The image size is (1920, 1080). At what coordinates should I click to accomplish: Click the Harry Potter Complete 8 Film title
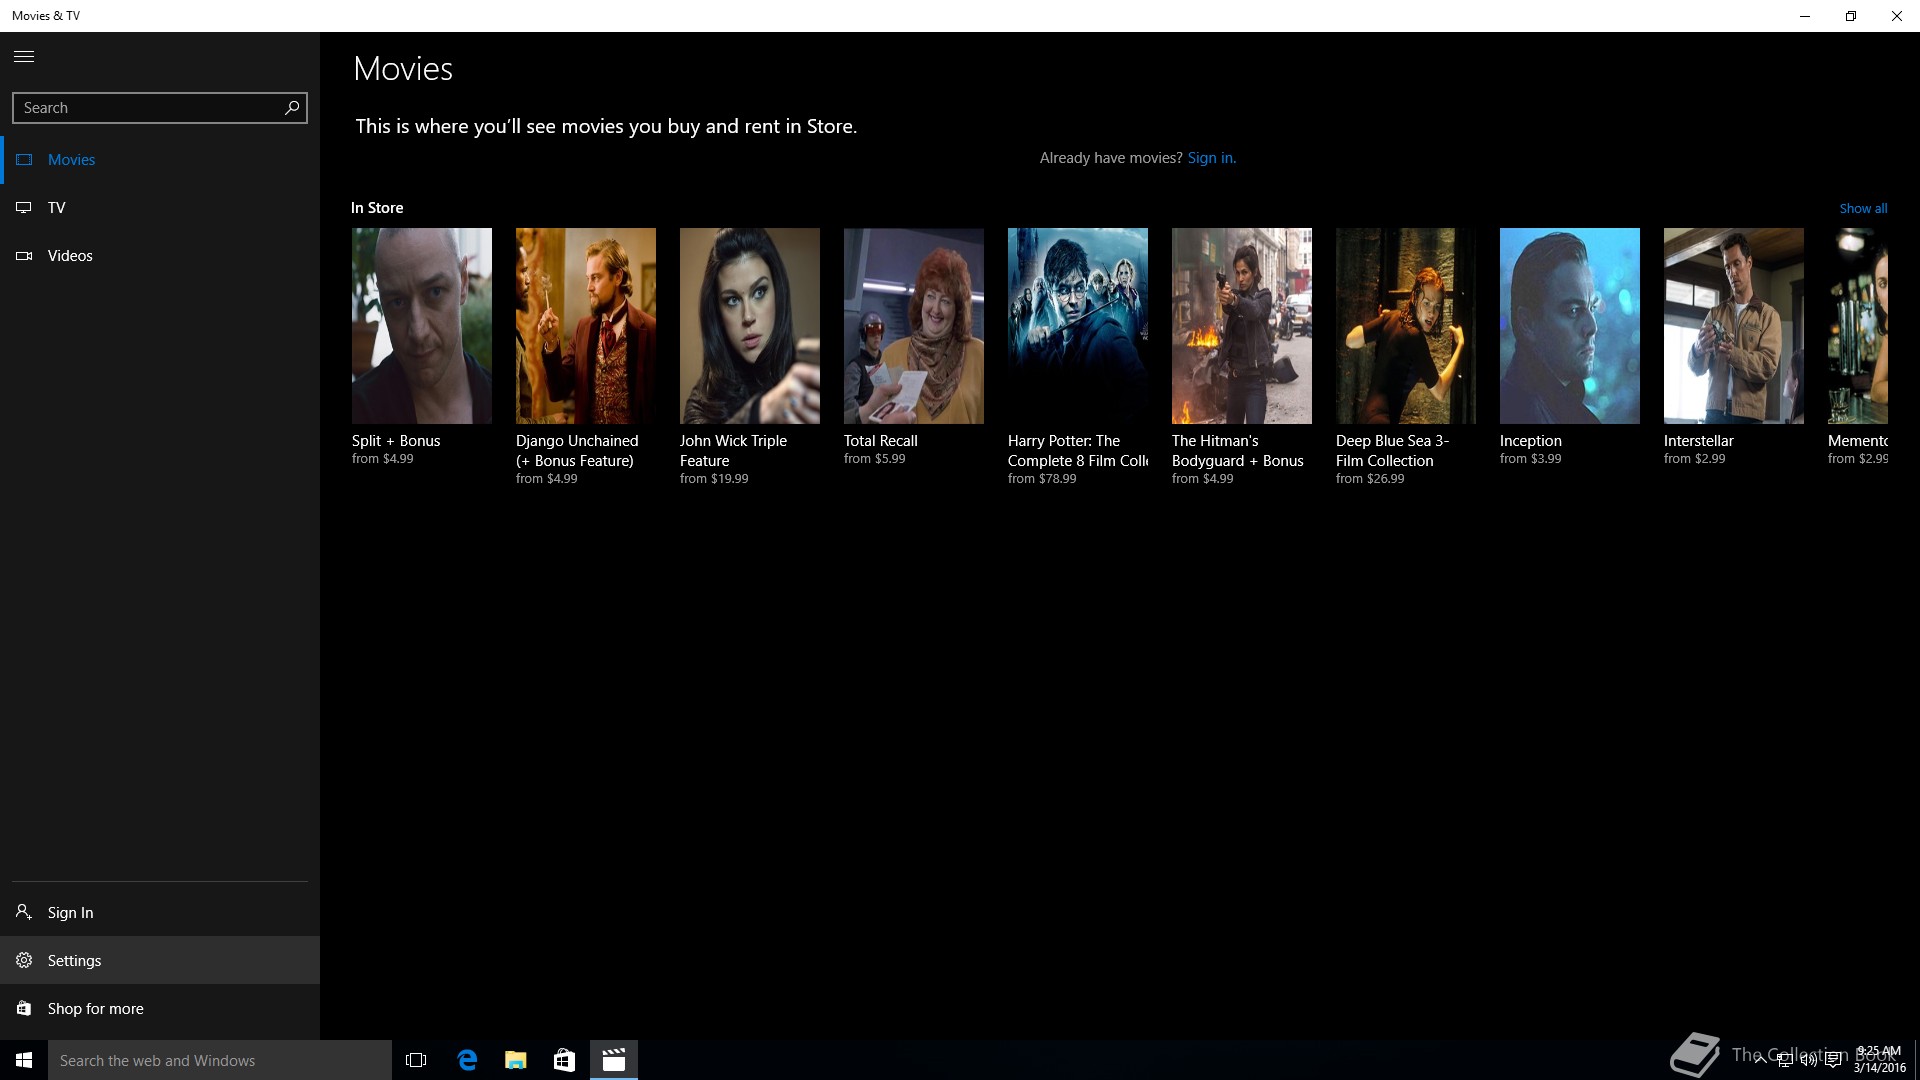coord(1078,451)
